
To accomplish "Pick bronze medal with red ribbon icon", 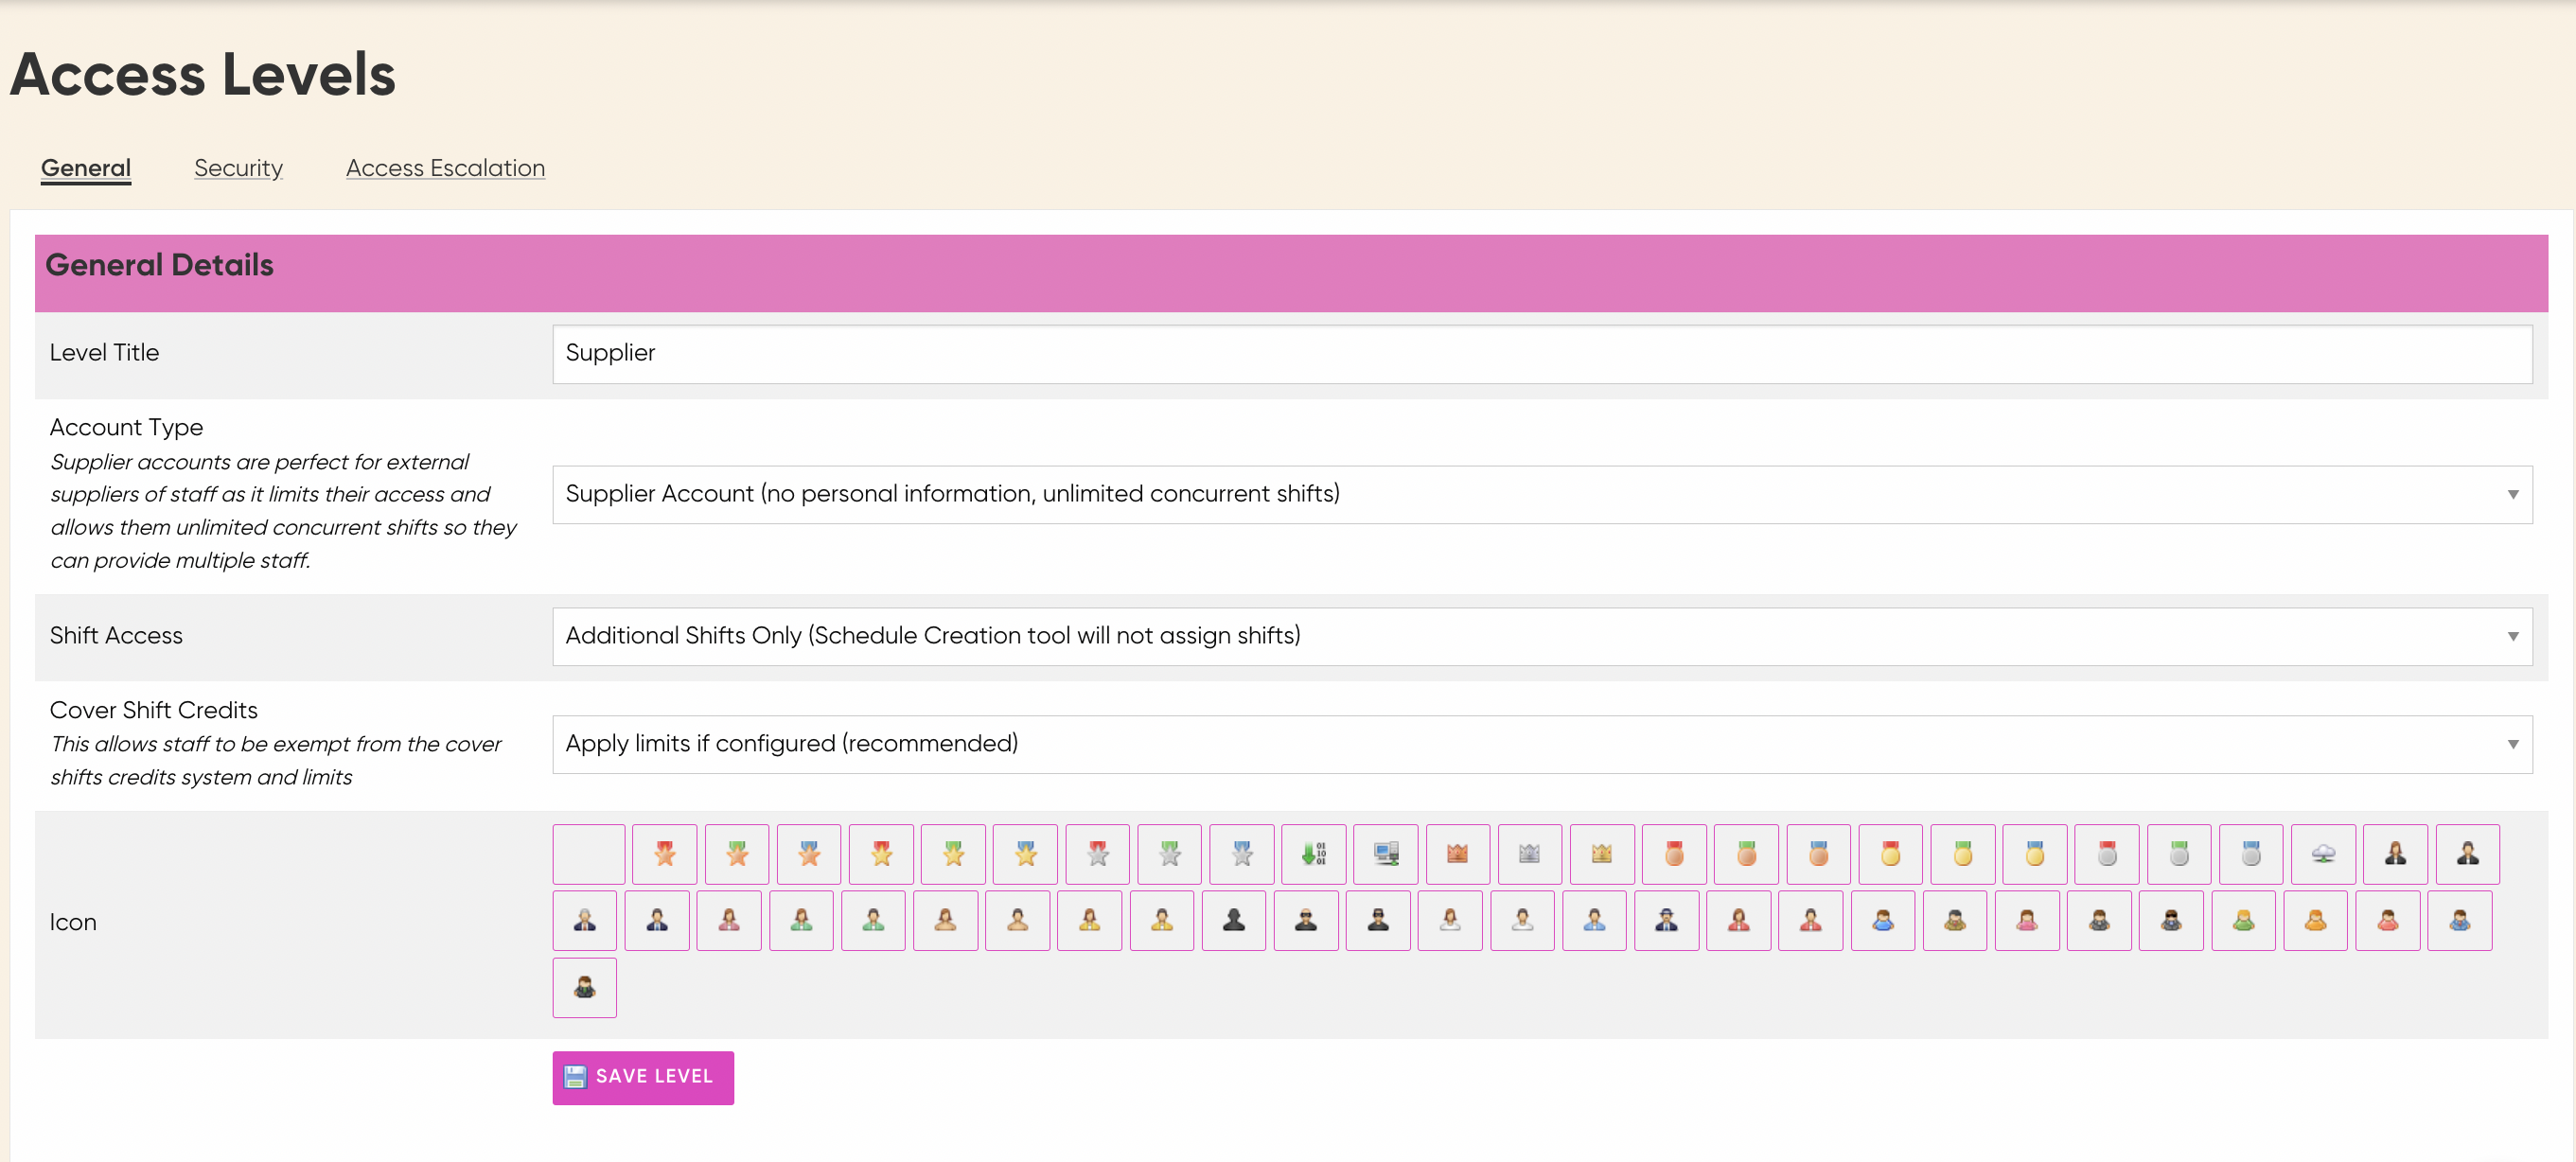I will [1675, 854].
